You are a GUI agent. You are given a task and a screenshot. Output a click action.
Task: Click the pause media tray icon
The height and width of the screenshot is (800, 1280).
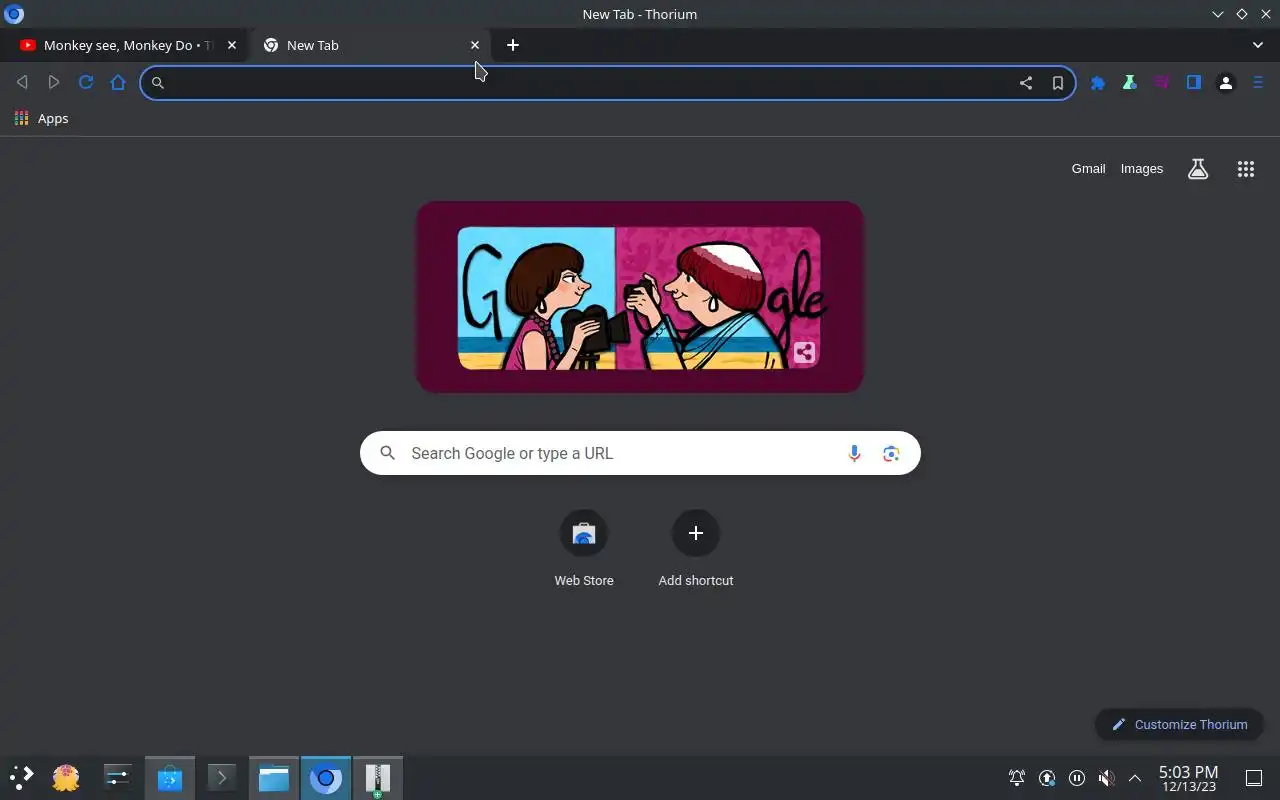pyautogui.click(x=1077, y=778)
